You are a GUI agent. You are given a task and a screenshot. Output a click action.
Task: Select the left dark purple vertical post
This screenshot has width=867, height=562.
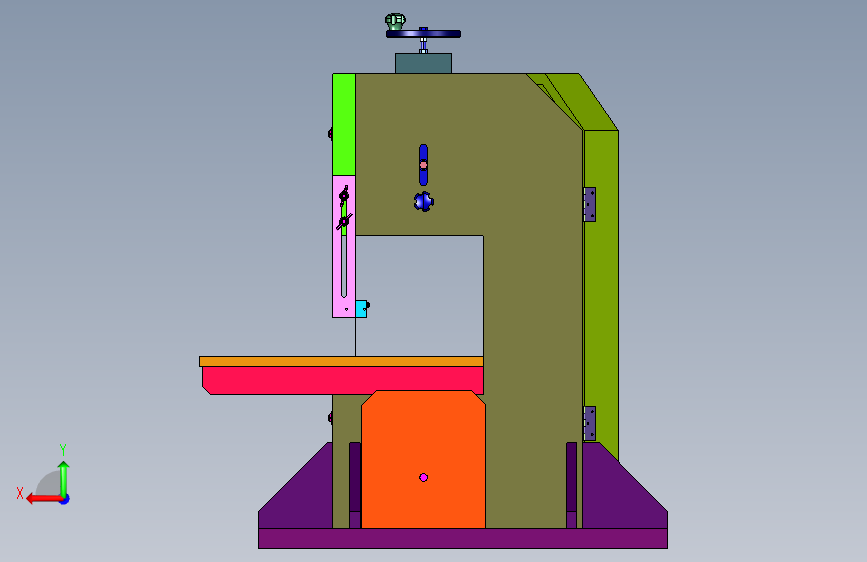pyautogui.click(x=355, y=485)
